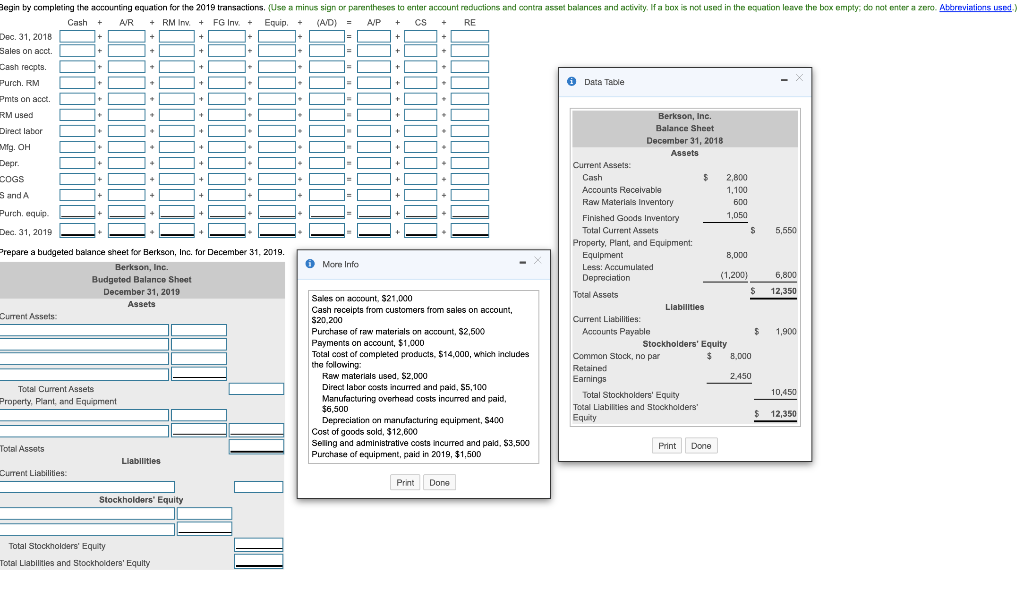Click the A/P input on the Pmts on acct. row
The height and width of the screenshot is (599, 1024).
pyautogui.click(x=375, y=98)
